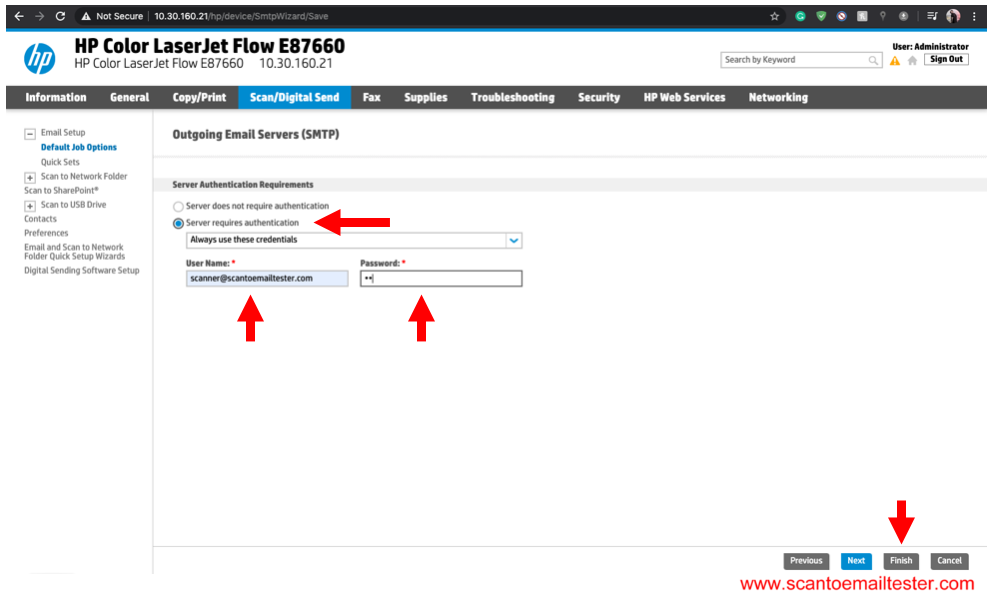994x599 pixels.
Task: Switch to the Security tab
Action: coord(598,98)
